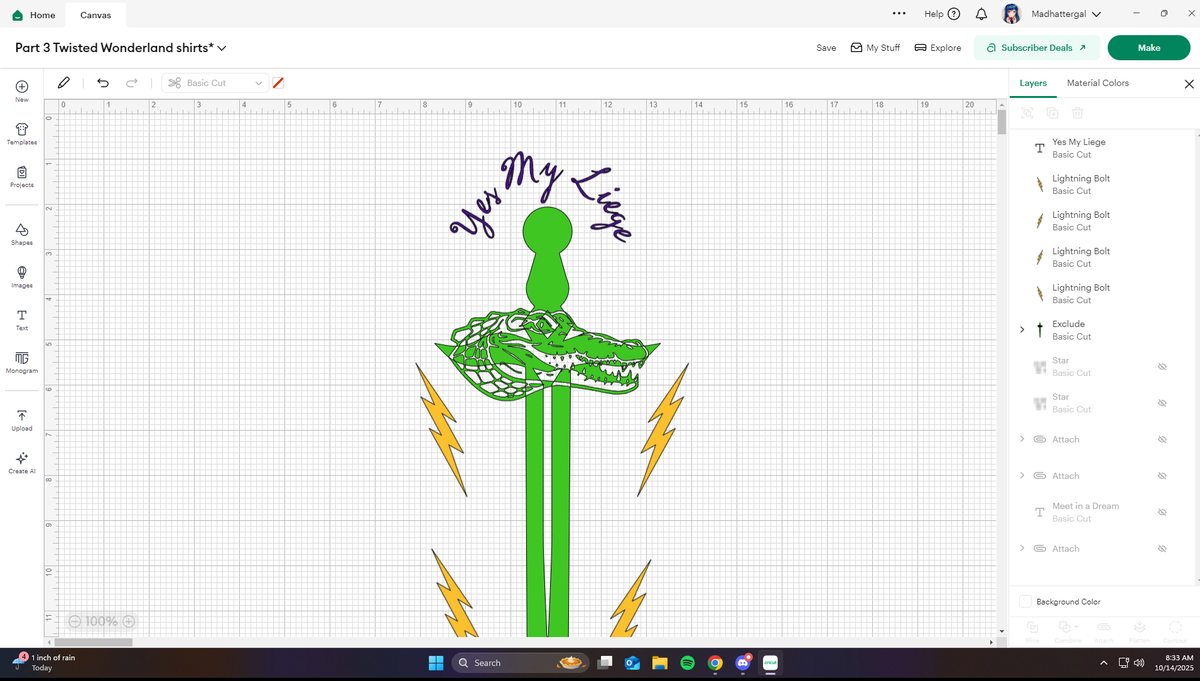Viewport: 1200px width, 681px height.
Task: Expand the Attach group above Meet in a Dream
Action: (1021, 475)
